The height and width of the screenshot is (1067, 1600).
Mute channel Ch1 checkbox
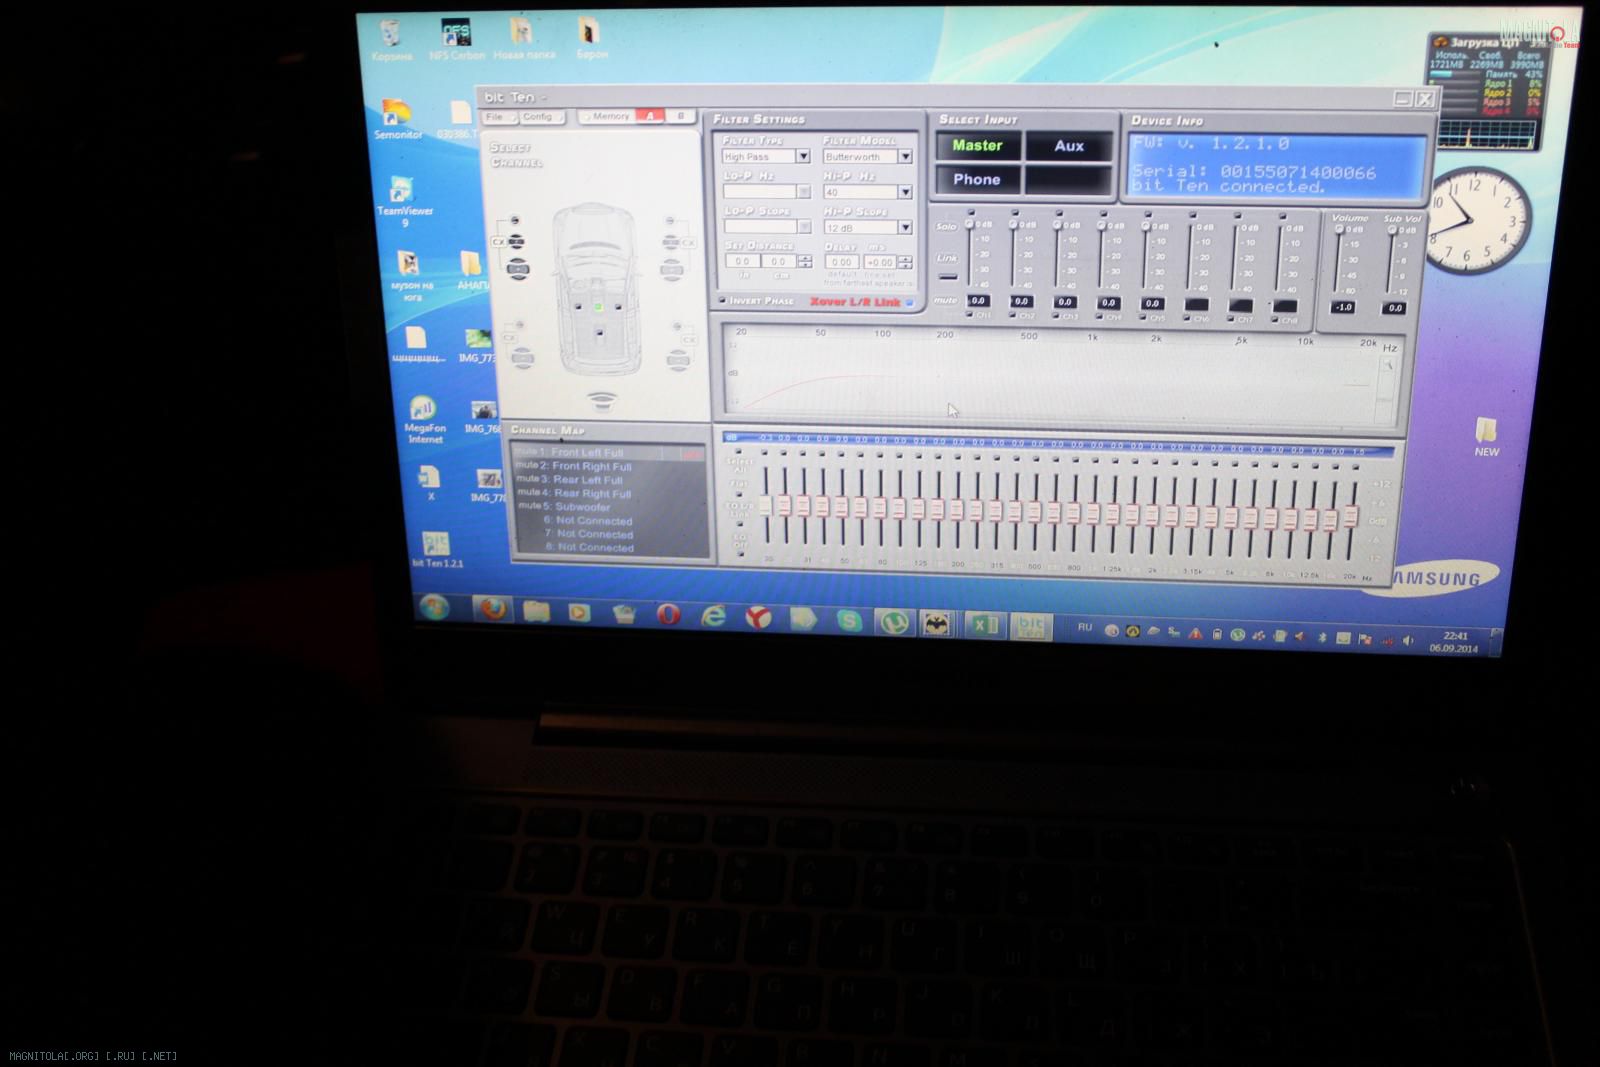pyautogui.click(x=971, y=315)
